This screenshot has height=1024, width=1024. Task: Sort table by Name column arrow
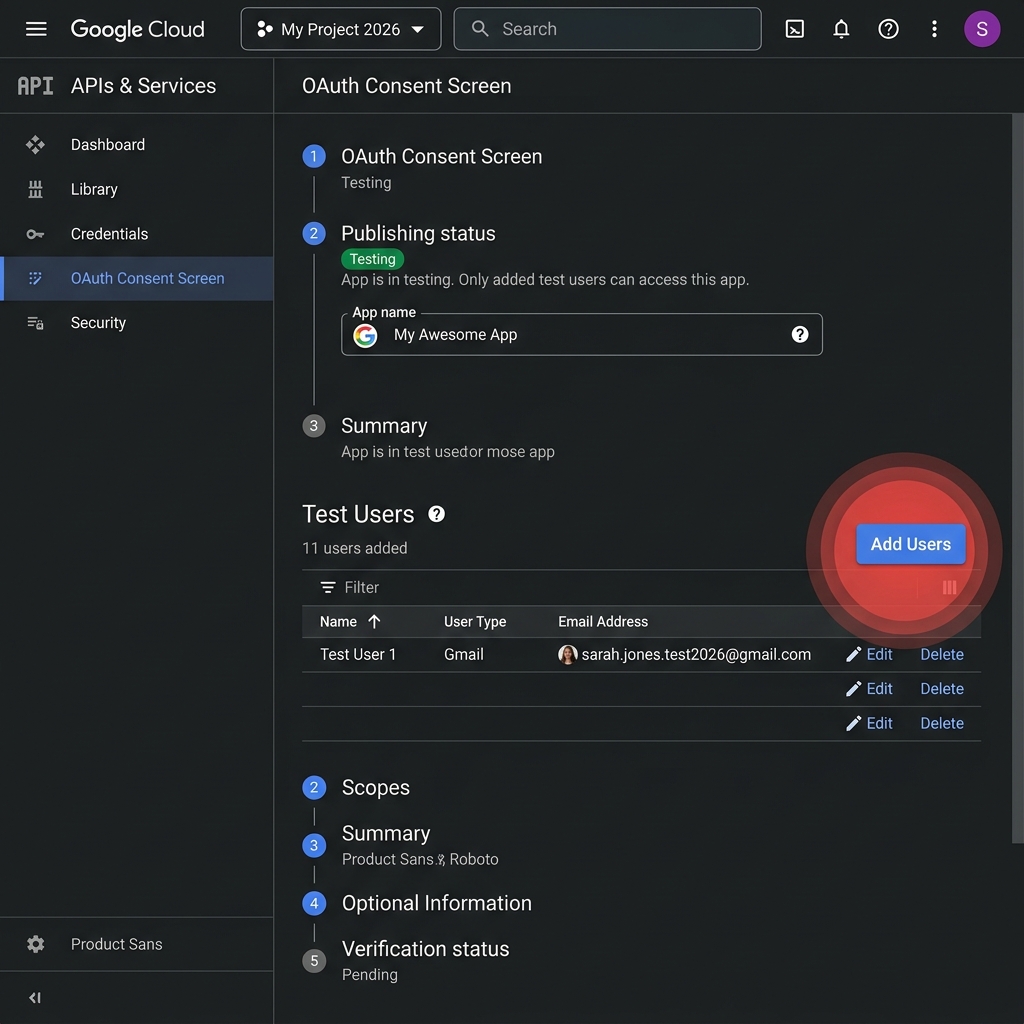point(374,622)
